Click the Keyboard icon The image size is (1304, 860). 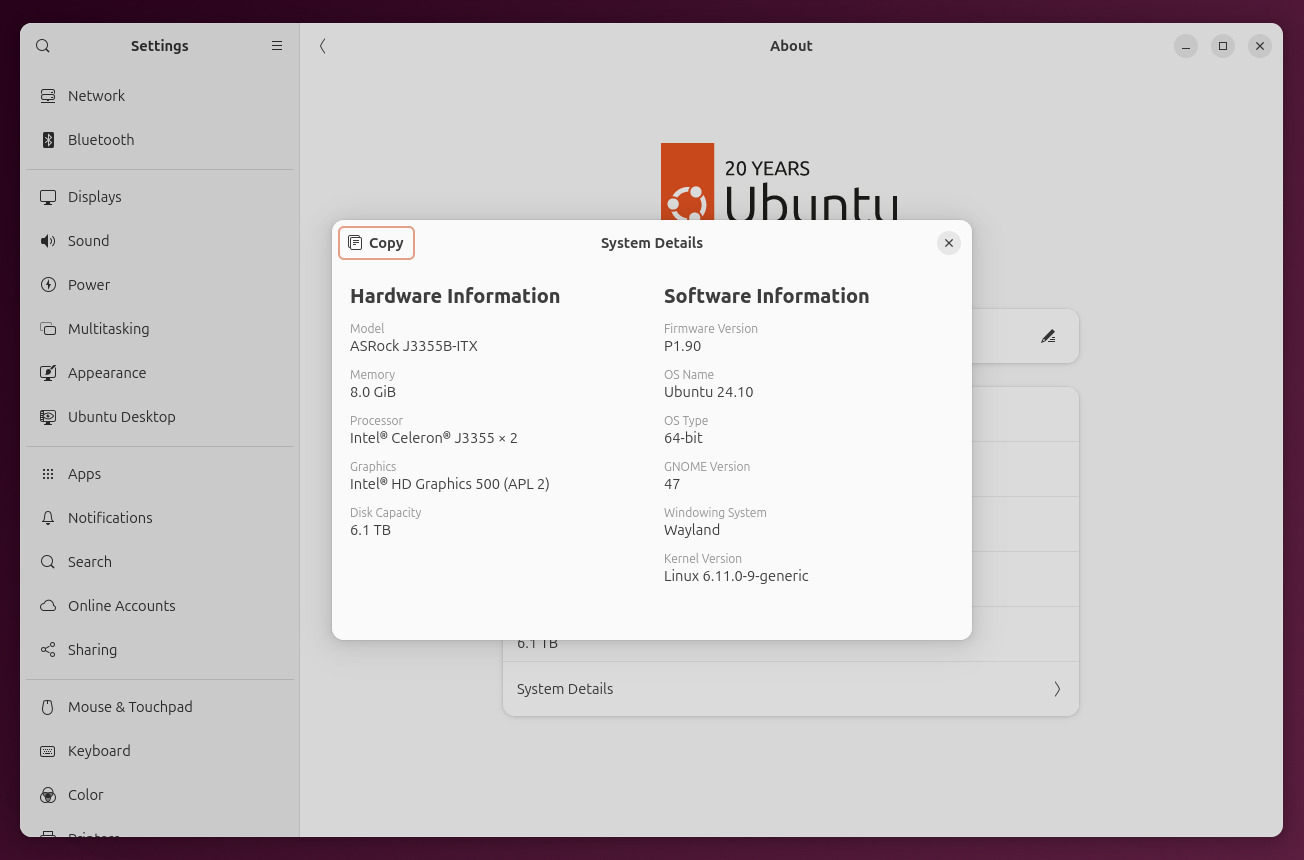coord(48,751)
